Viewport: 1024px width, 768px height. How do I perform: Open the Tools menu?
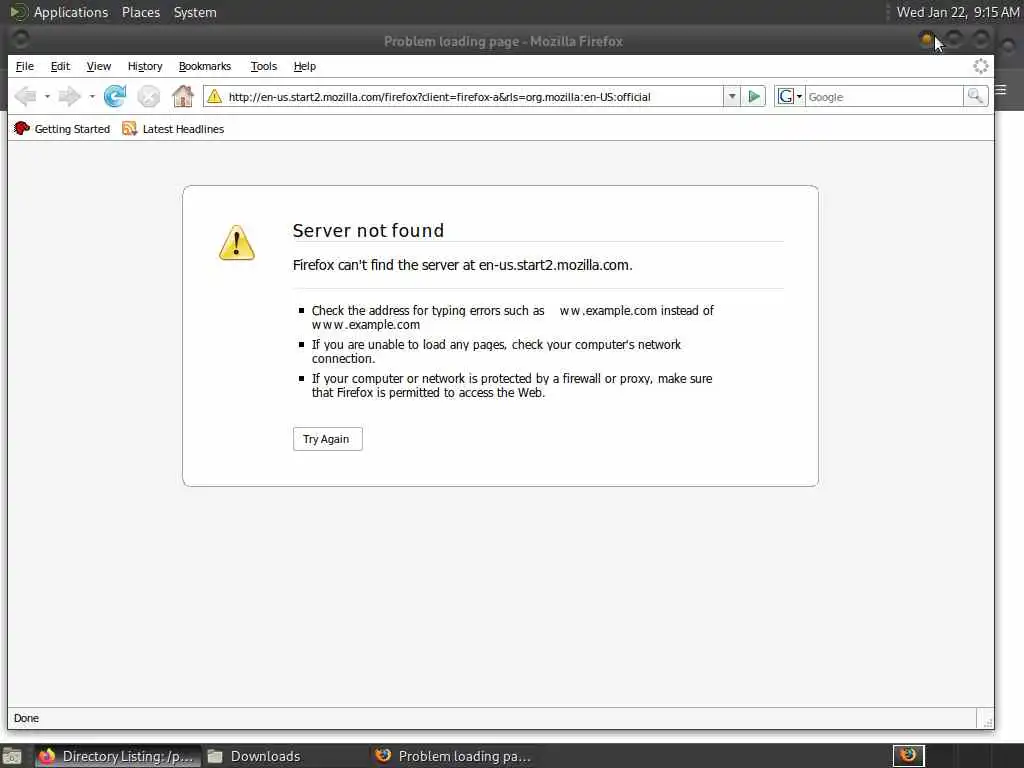point(264,66)
